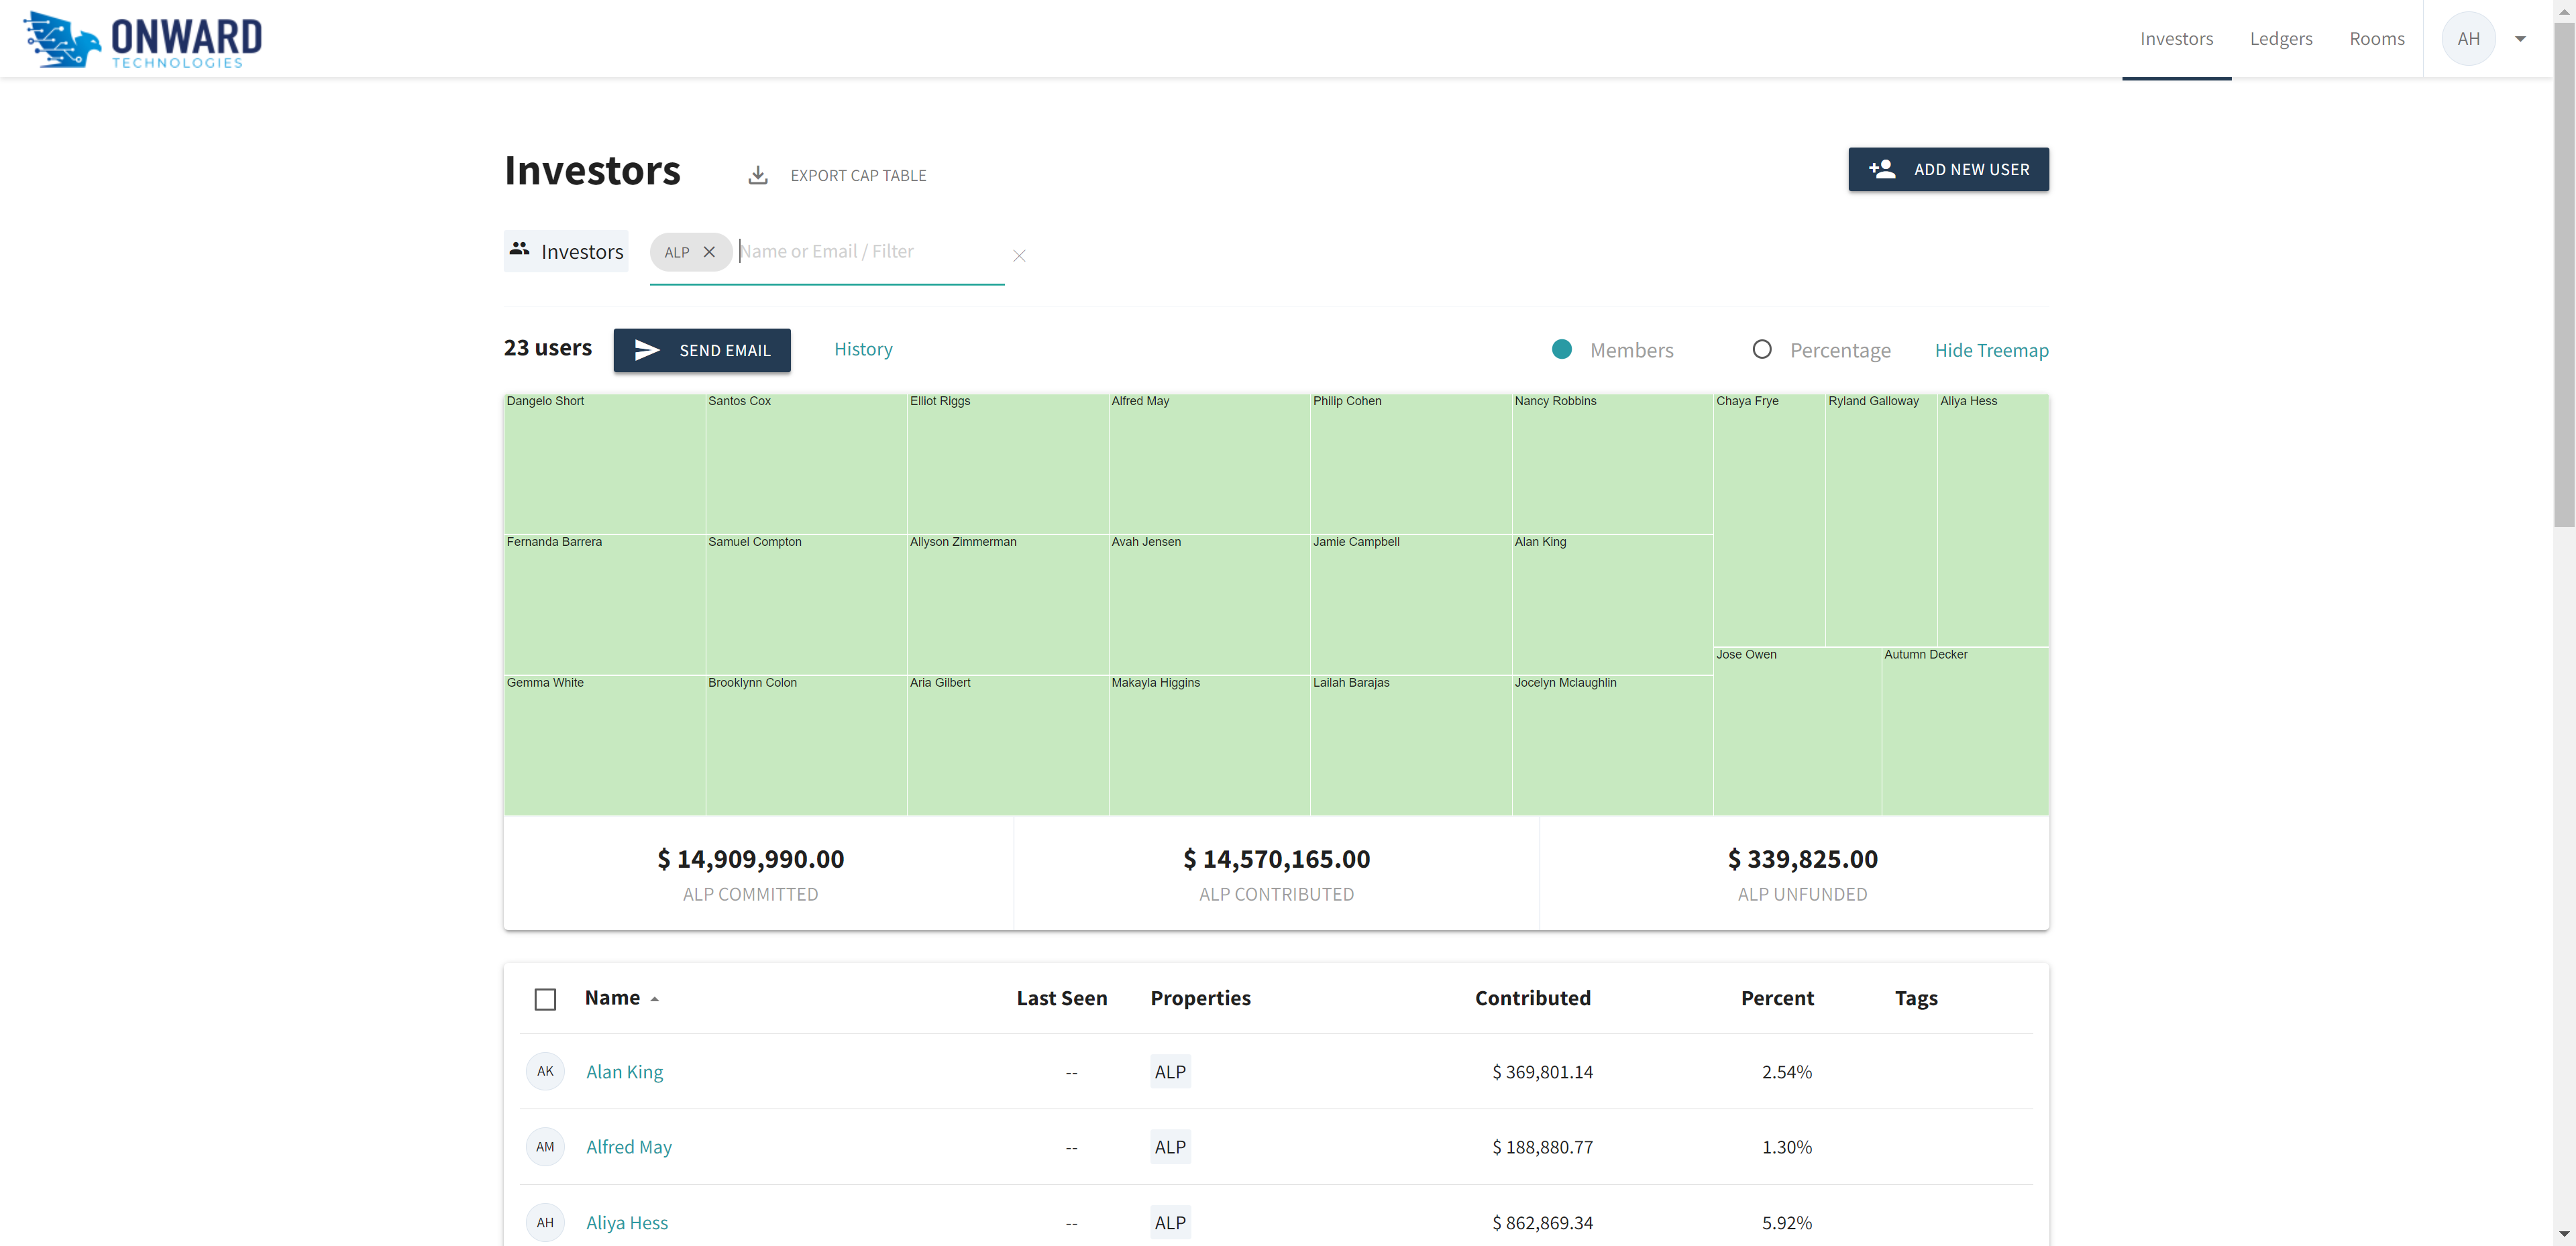Open the Ledgers tab
The width and height of the screenshot is (2576, 1246).
coord(2281,39)
